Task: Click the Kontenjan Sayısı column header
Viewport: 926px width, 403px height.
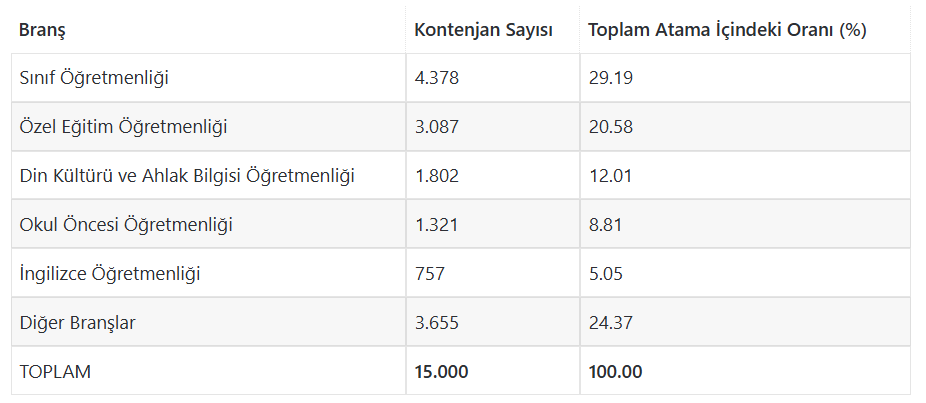Action: coord(483,30)
